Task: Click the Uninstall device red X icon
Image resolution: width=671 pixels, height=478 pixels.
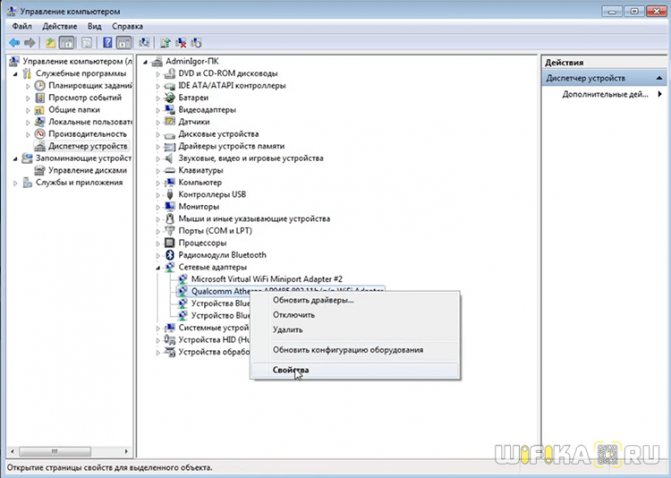Action: coord(181,43)
